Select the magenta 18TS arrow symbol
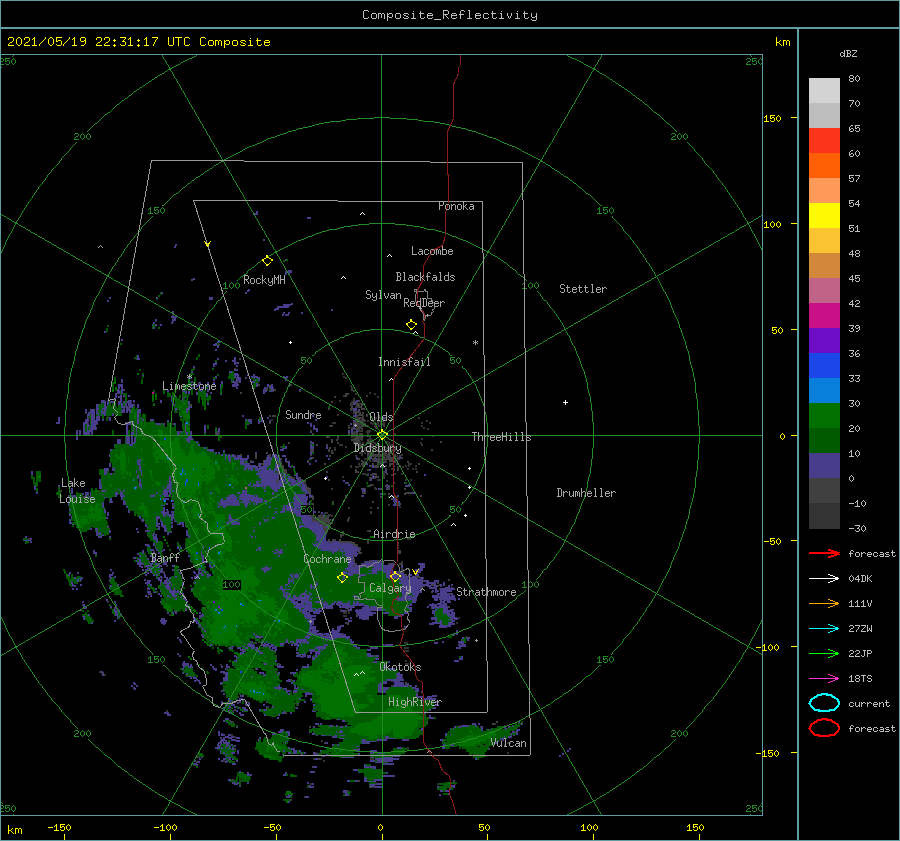Image resolution: width=900 pixels, height=841 pixels. coord(824,679)
